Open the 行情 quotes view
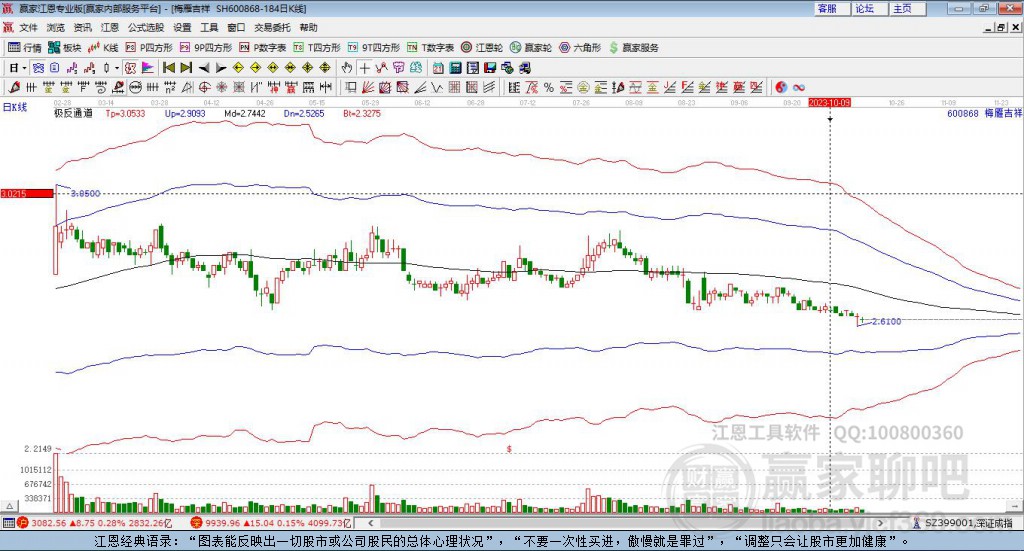This screenshot has width=1024, height=551. pos(24,48)
